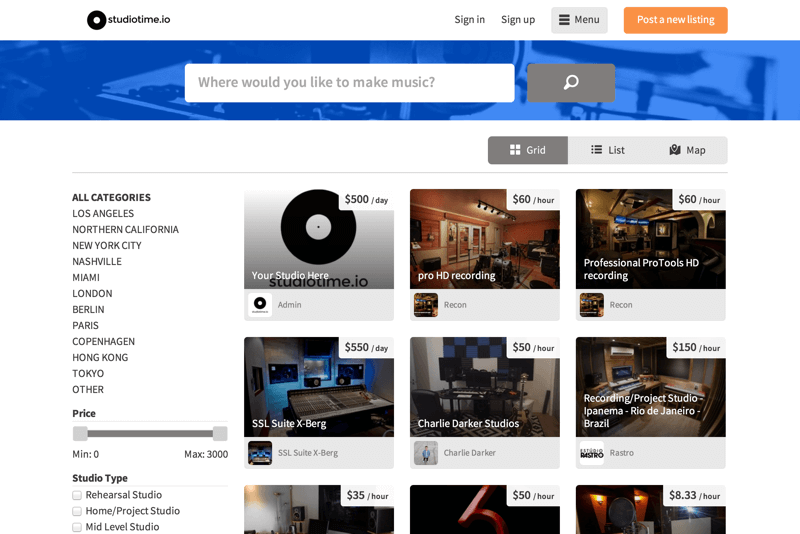Click the $500 / day price tag
The width and height of the screenshot is (800, 534).
coord(366,199)
